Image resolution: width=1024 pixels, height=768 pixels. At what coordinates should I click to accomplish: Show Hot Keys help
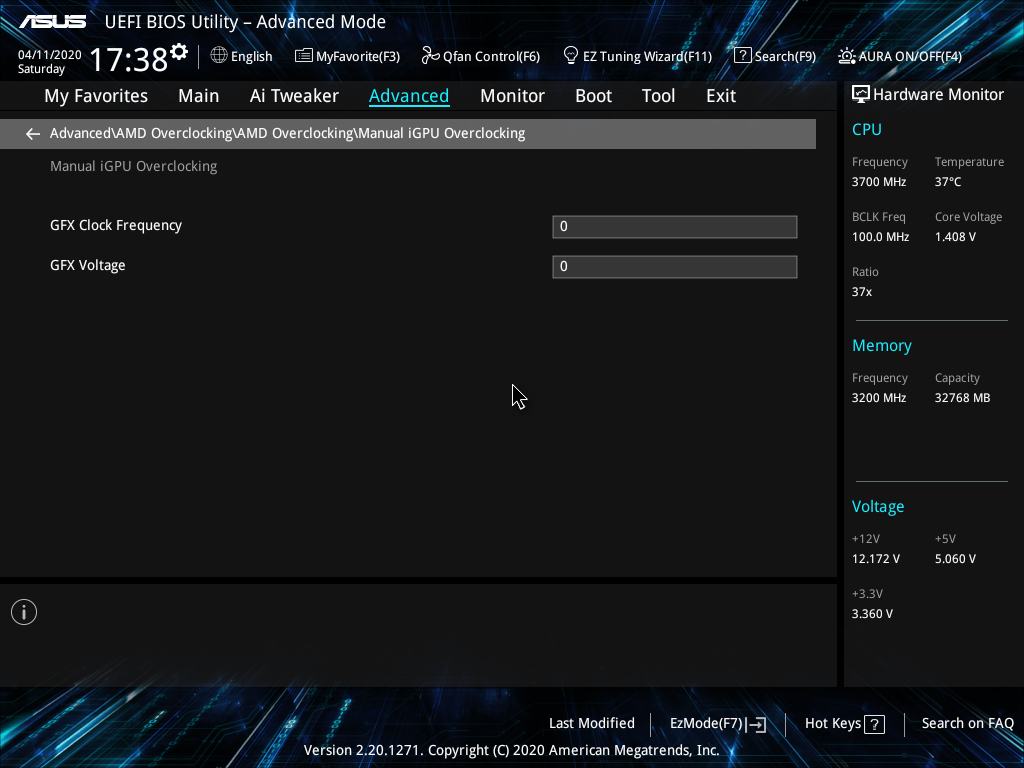(833, 724)
